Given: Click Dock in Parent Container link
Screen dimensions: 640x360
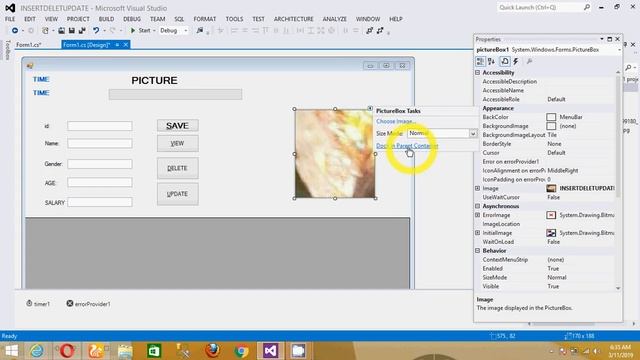Looking at the screenshot, I should [x=407, y=146].
